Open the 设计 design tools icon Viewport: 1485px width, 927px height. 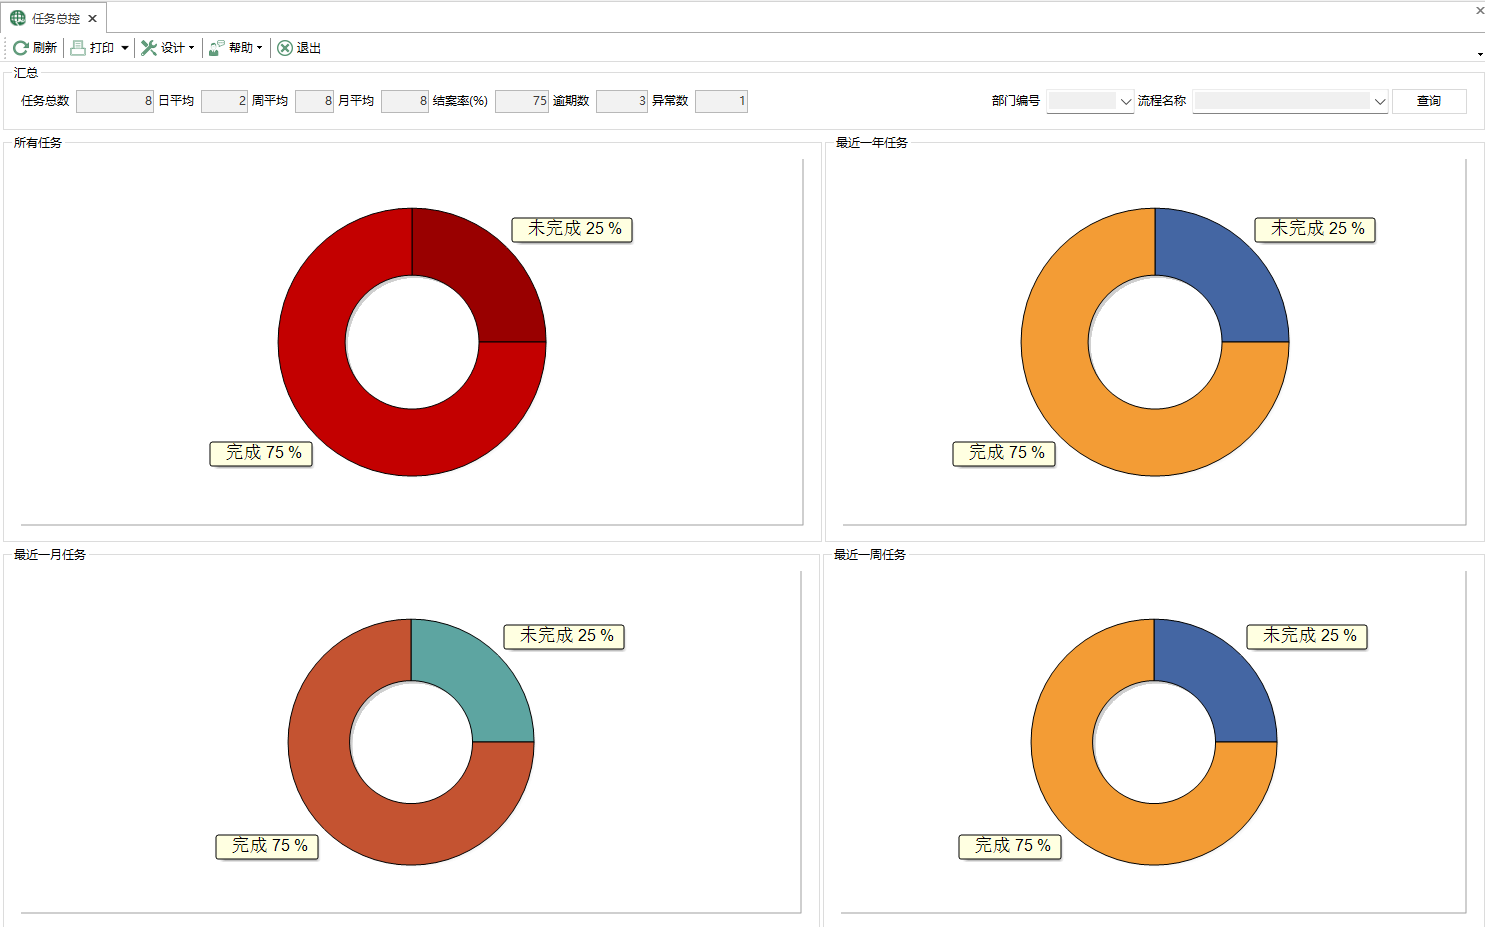tap(149, 48)
